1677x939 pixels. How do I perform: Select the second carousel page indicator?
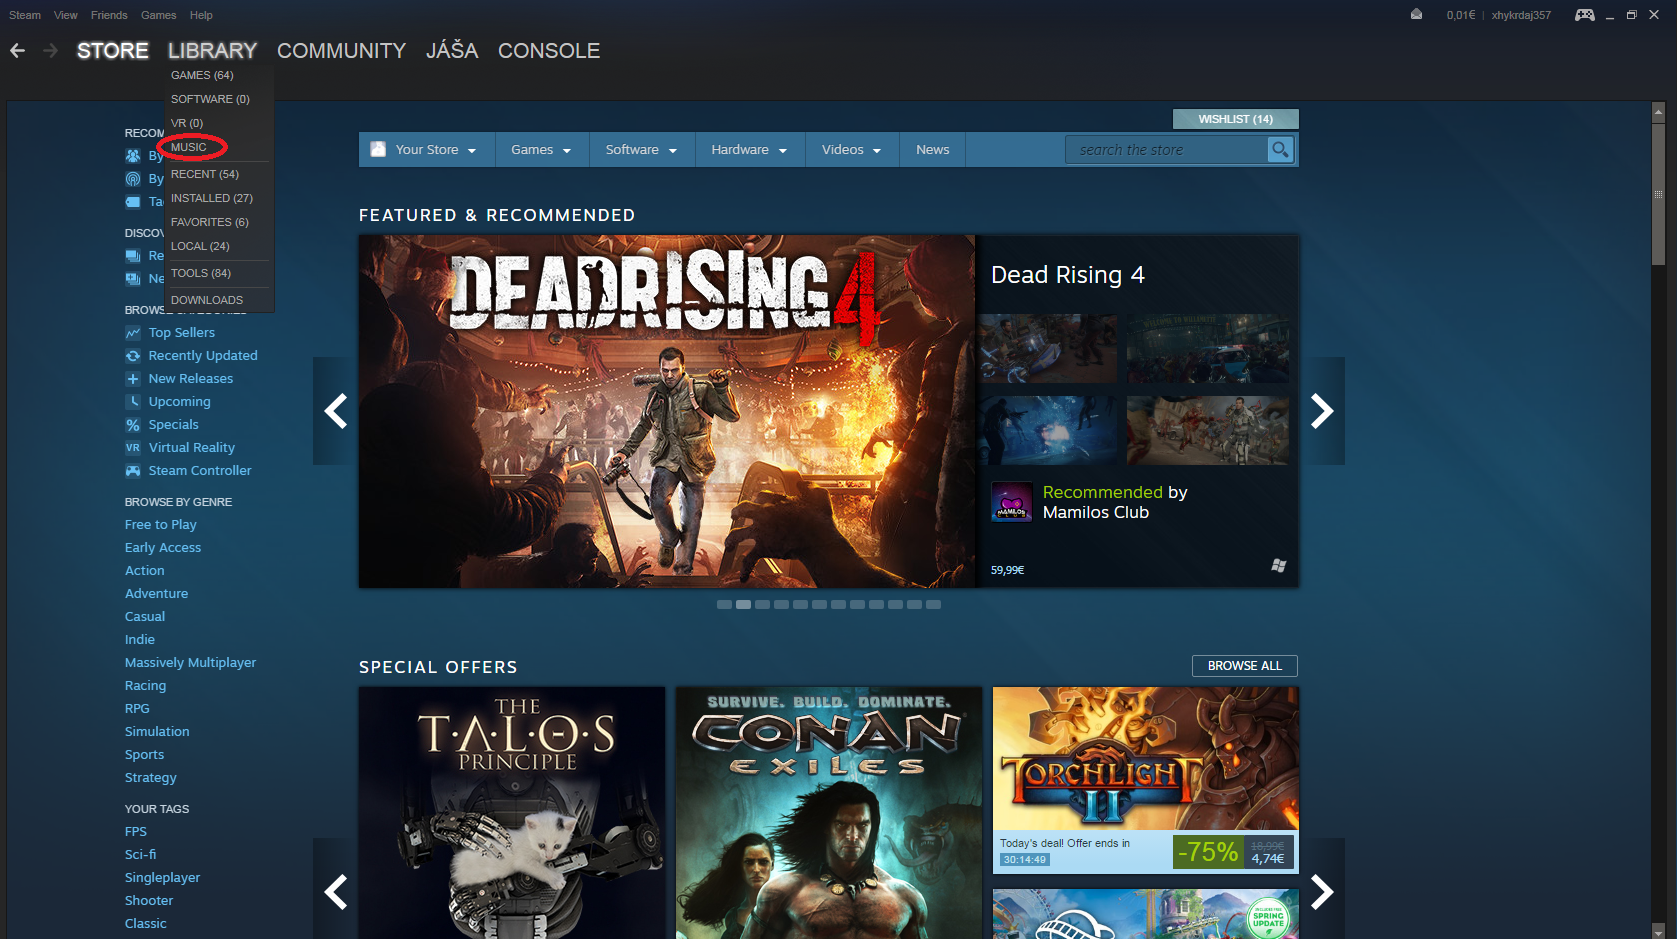coord(743,605)
